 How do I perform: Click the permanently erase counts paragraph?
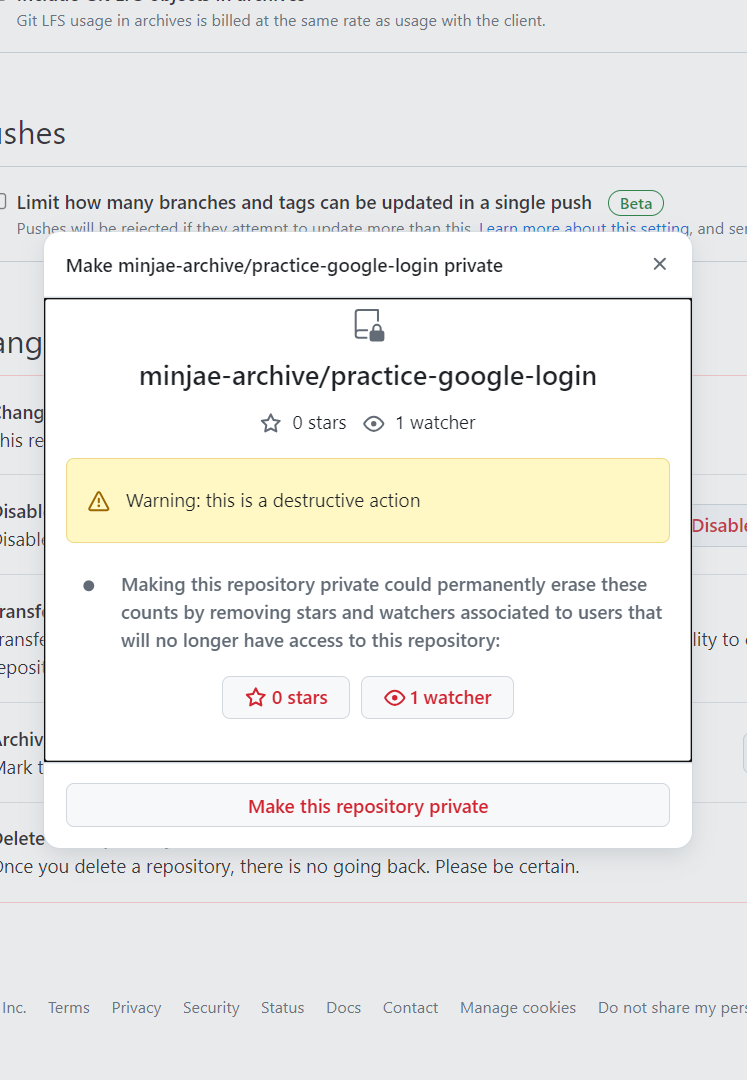pyautogui.click(x=392, y=612)
